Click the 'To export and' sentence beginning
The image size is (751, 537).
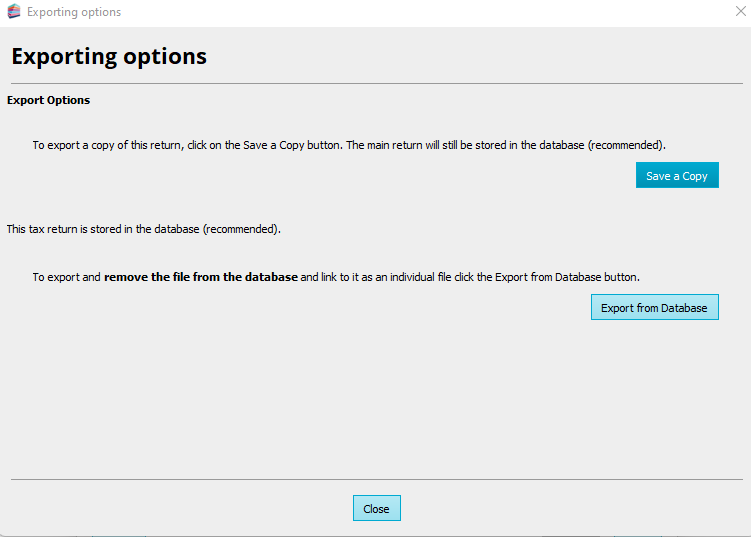coord(66,277)
